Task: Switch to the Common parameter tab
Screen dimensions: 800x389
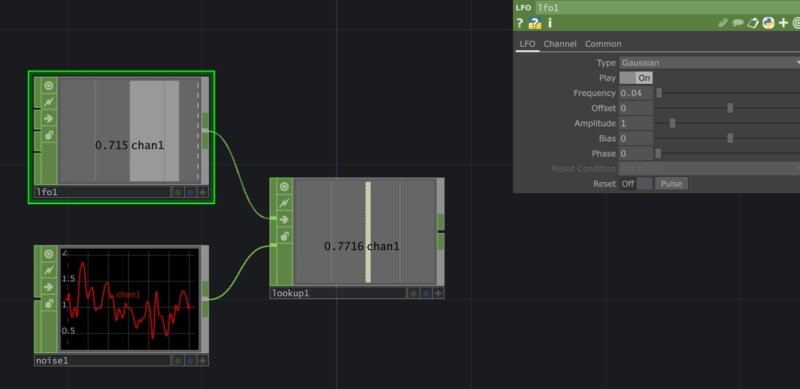Action: (603, 44)
